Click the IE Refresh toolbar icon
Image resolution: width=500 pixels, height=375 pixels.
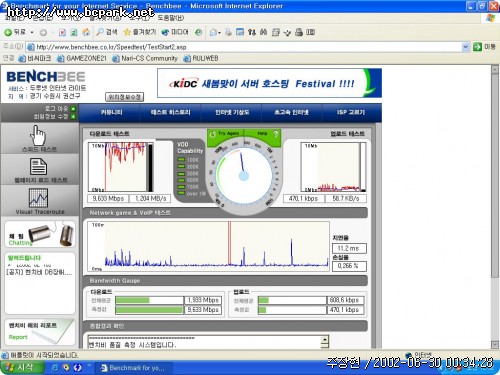coord(74,32)
